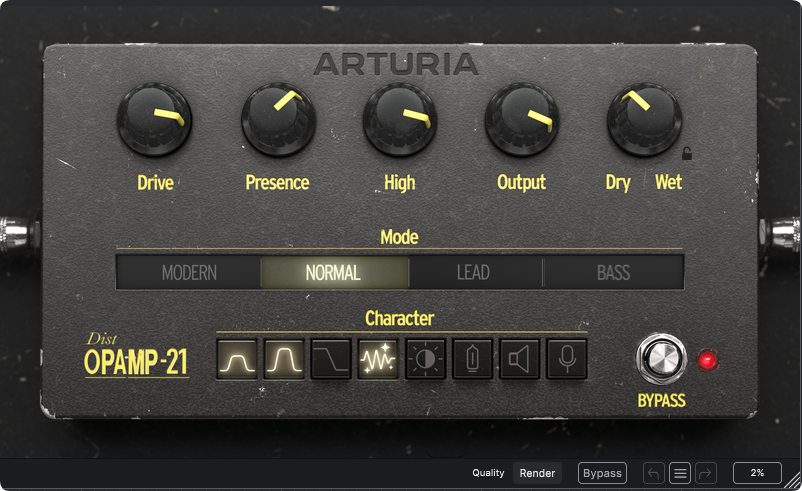This screenshot has width=802, height=491.
Task: Select LEAD mode
Action: pyautogui.click(x=475, y=273)
